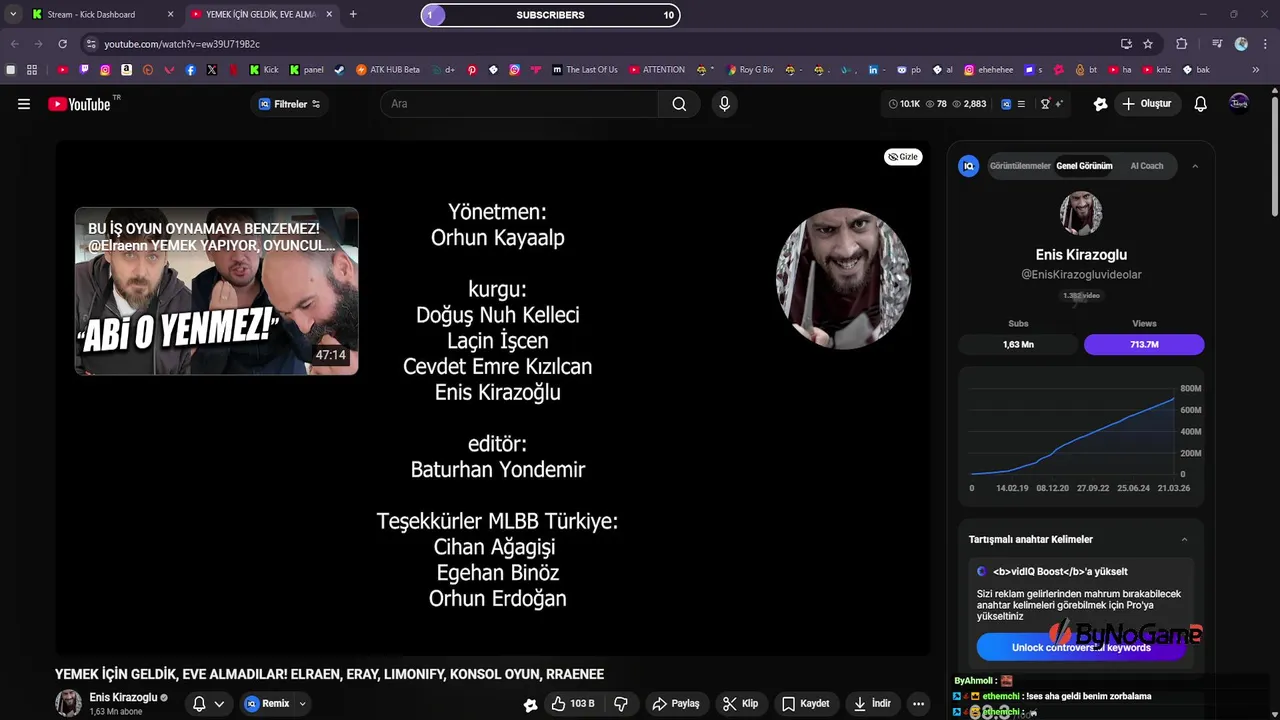The image size is (1280, 720).
Task: Click the vidIQ stats list icon in header
Action: pos(1020,104)
